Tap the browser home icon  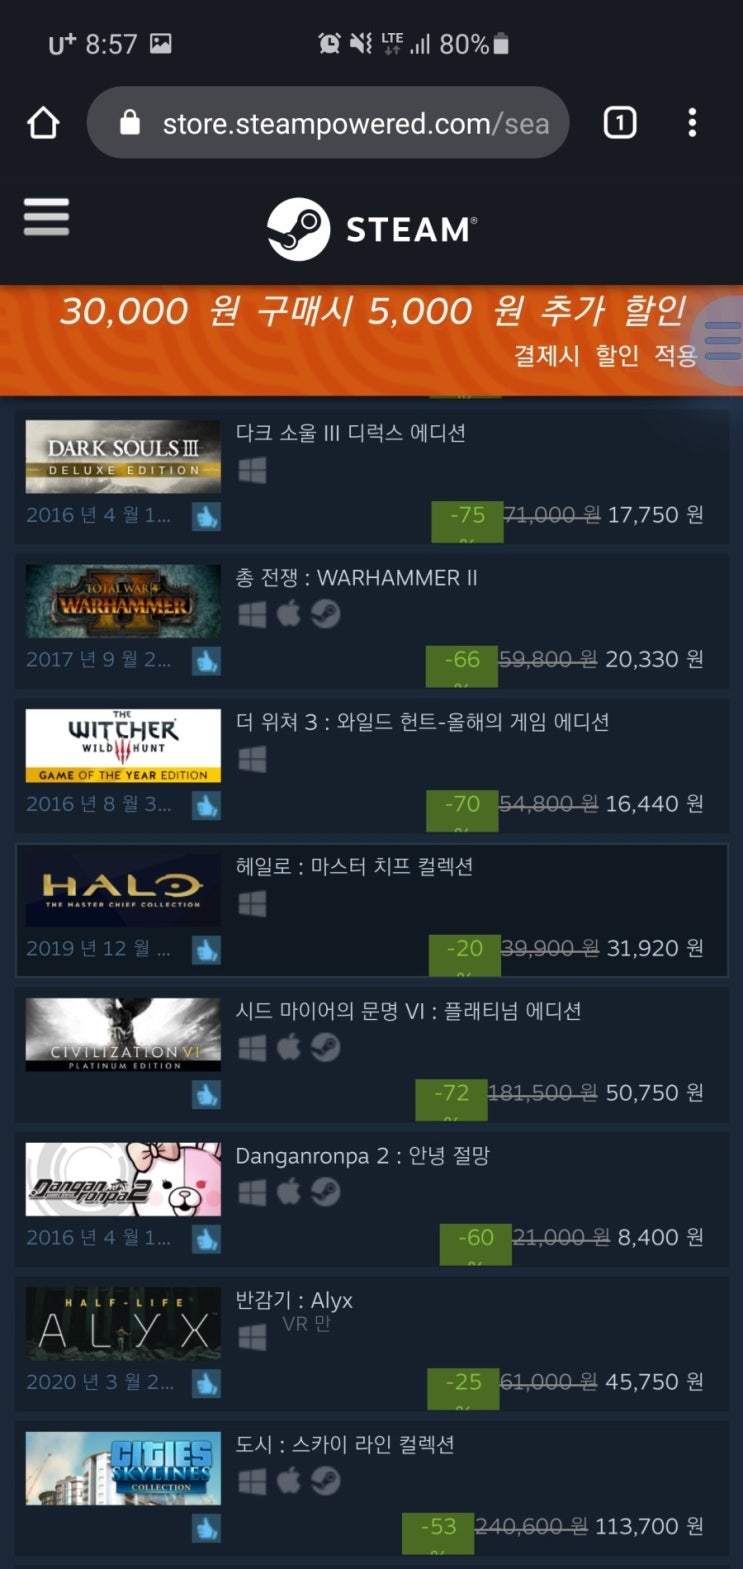43,123
